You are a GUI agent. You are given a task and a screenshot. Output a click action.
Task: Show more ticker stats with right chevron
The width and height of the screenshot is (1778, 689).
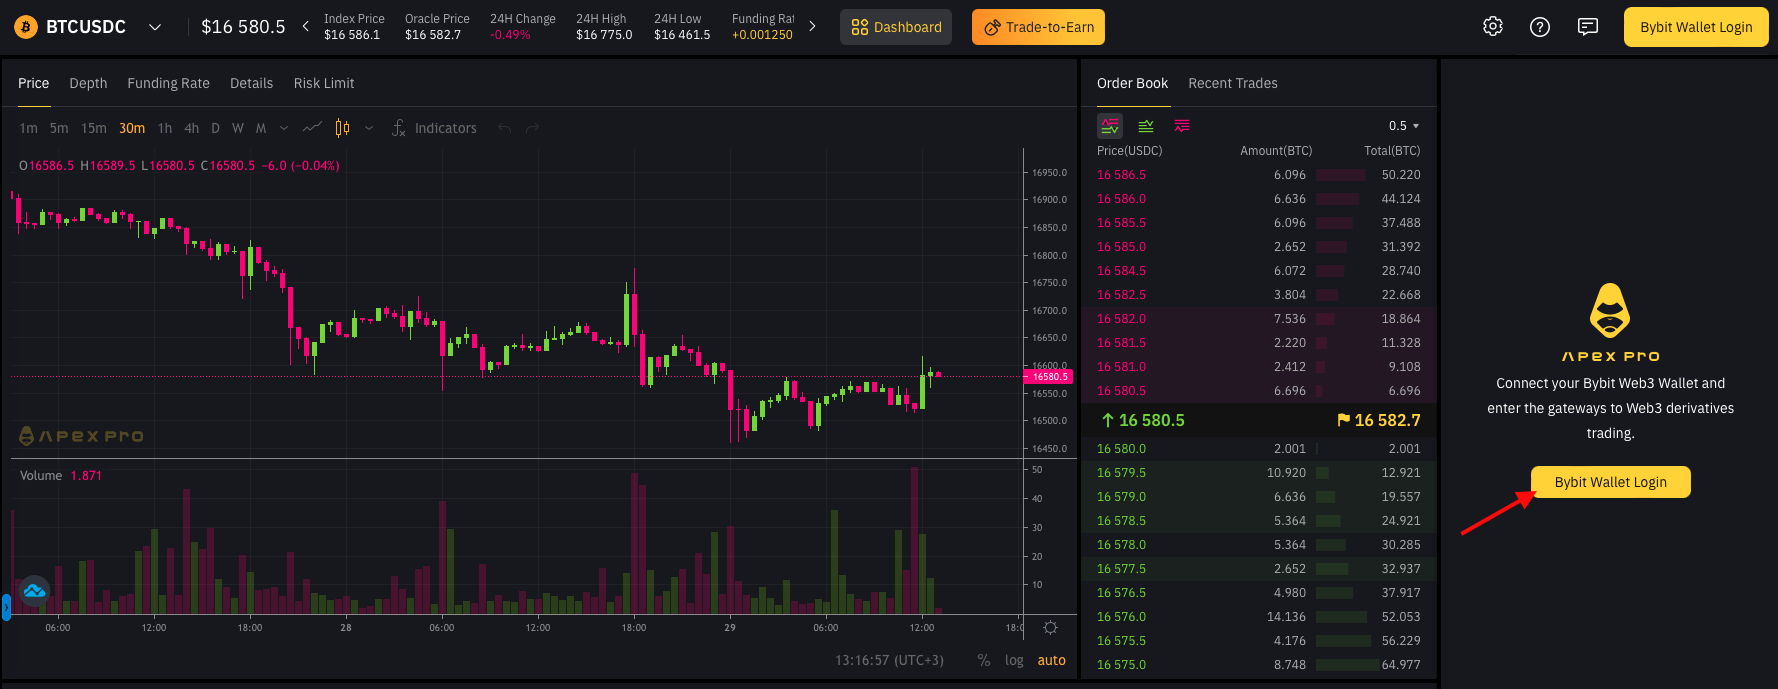tap(812, 27)
